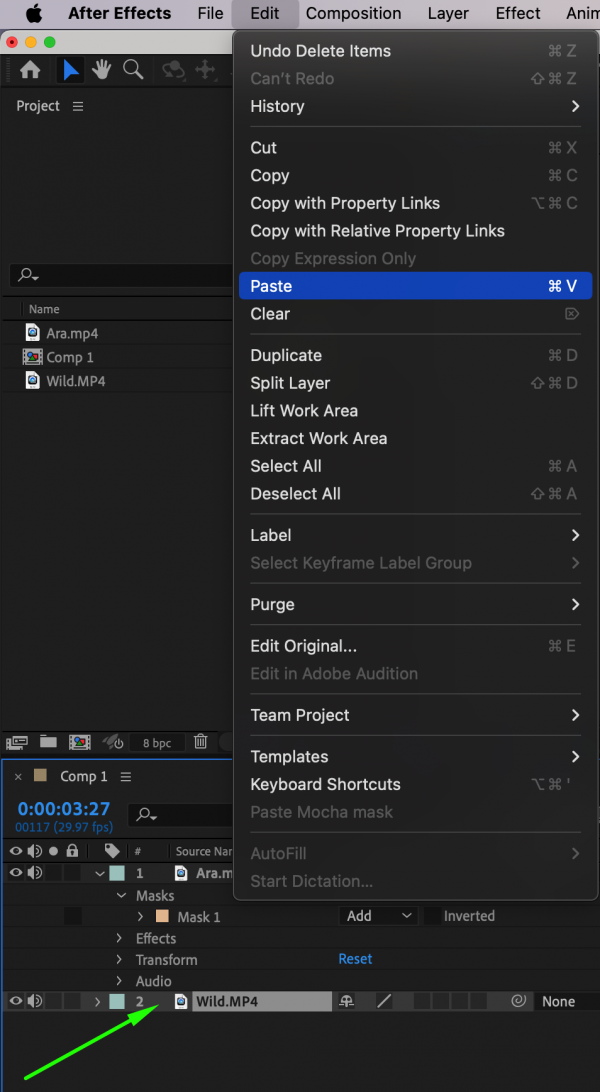The width and height of the screenshot is (600, 1092).
Task: Mute audio on the Wild.MP4 layer
Action: [x=35, y=1000]
